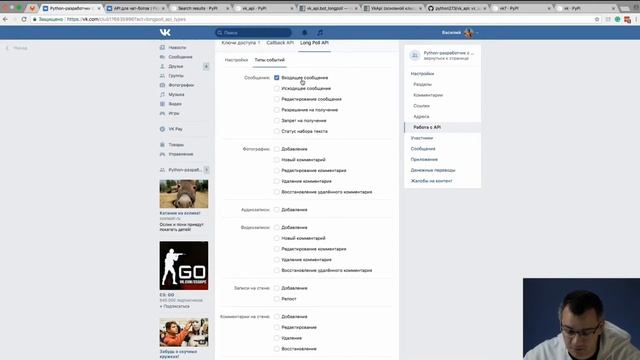Click the green extension icon in browser toolbar

click(618, 19)
